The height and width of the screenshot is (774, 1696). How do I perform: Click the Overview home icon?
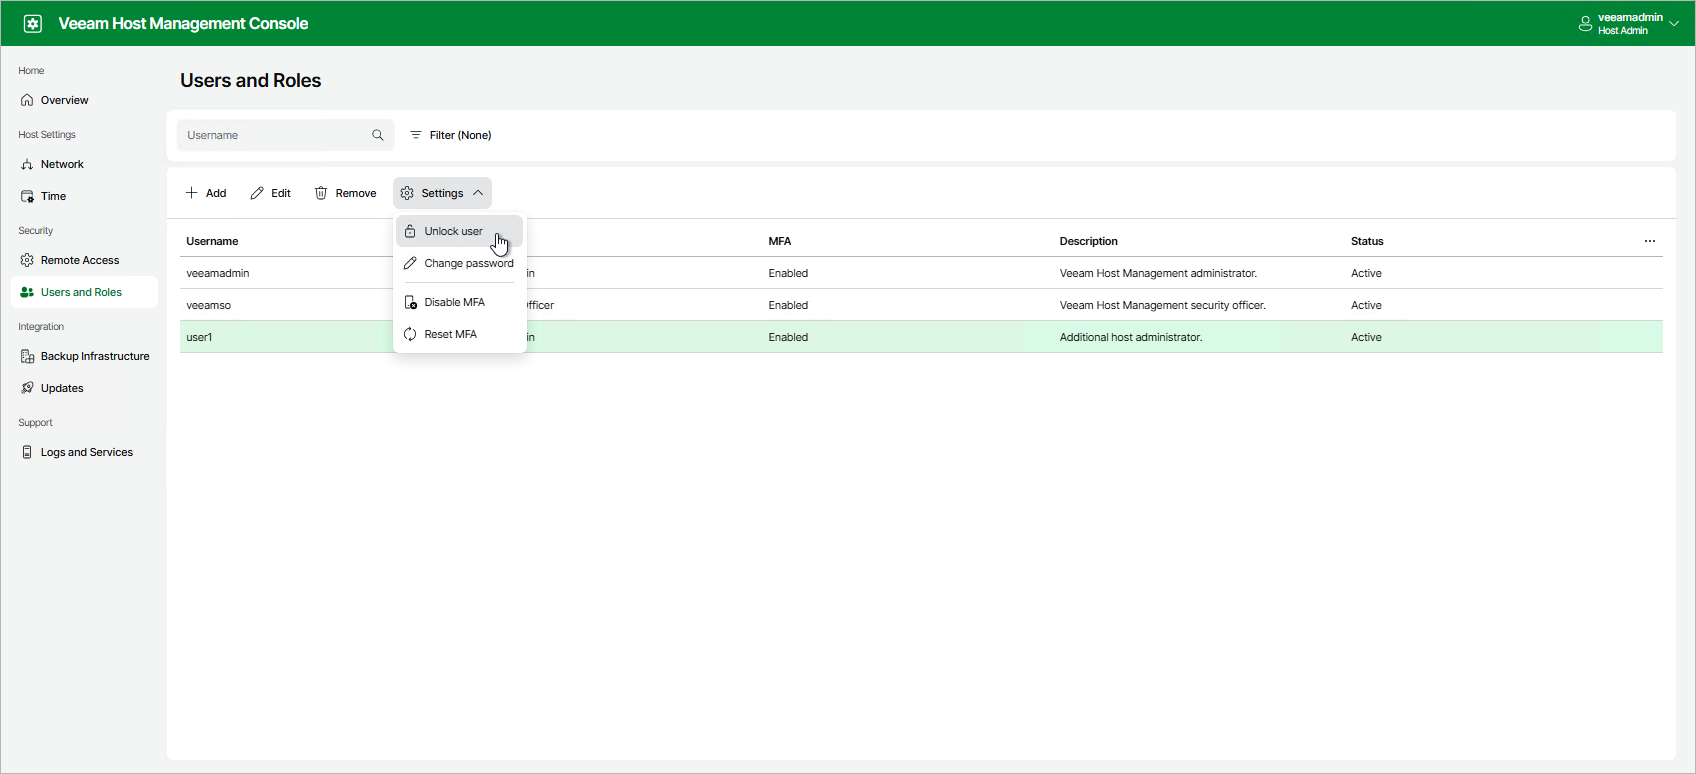point(27,100)
